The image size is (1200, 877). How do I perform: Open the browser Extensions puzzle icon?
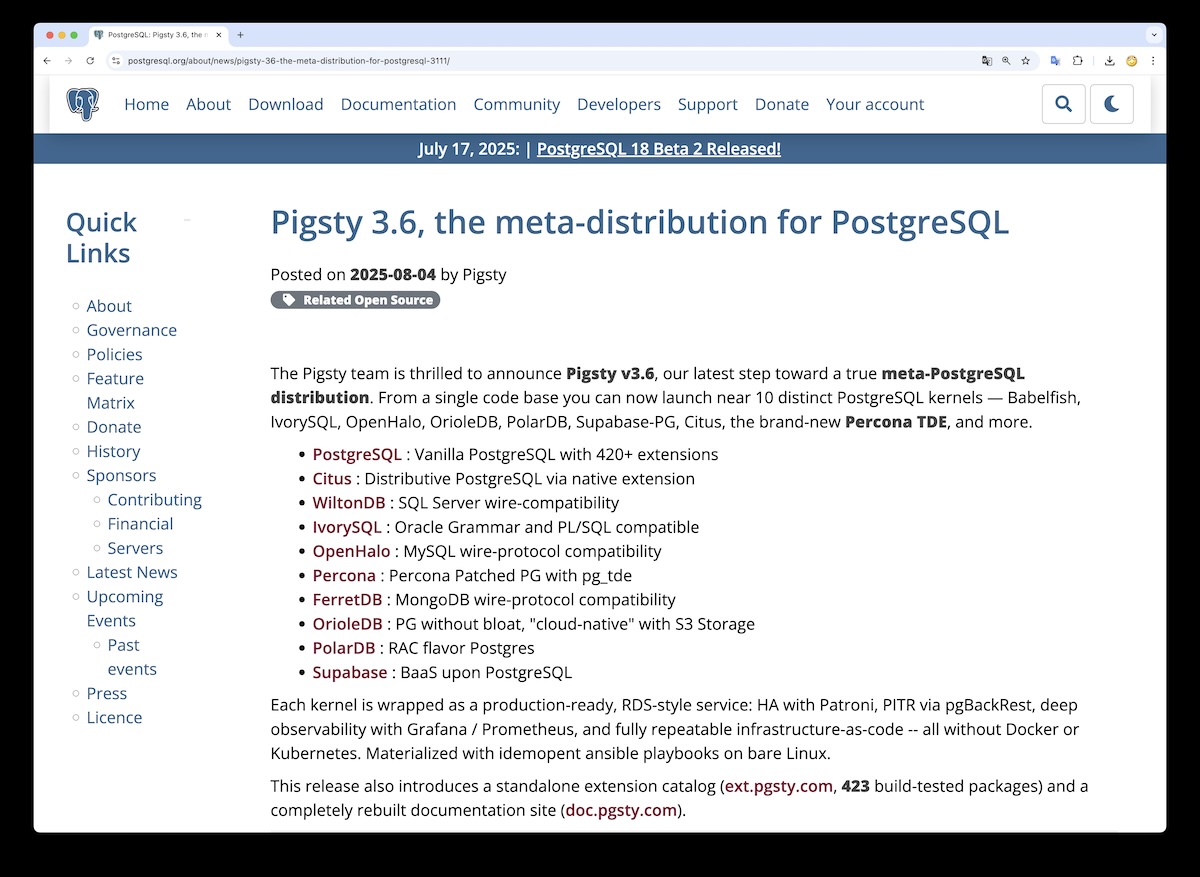[x=1078, y=61]
